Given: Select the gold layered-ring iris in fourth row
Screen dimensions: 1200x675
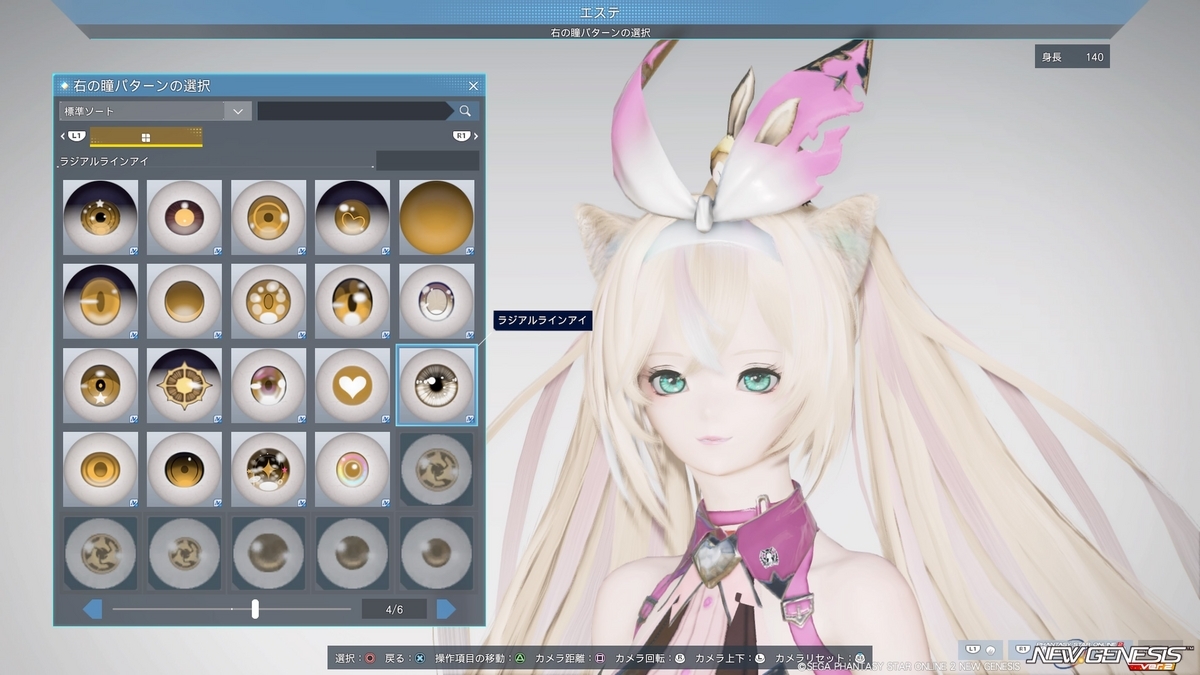Looking at the screenshot, I should tap(101, 469).
